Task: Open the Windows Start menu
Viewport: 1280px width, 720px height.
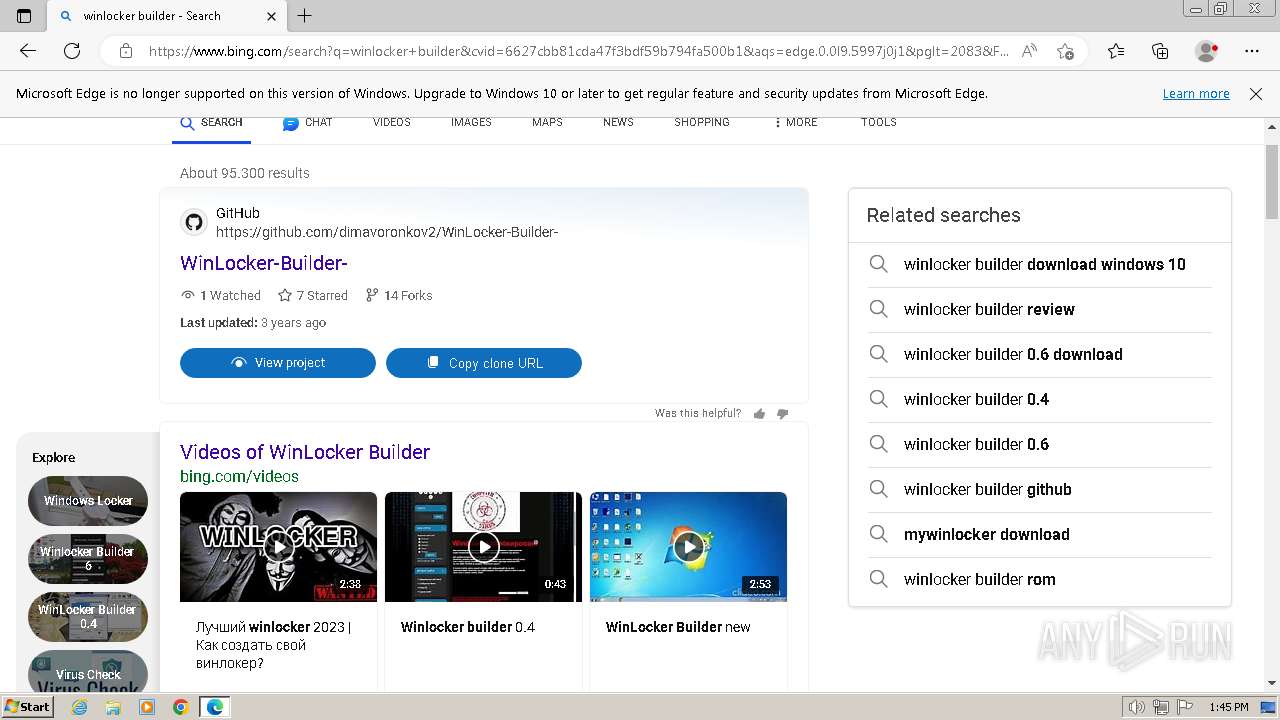Action: click(27, 707)
